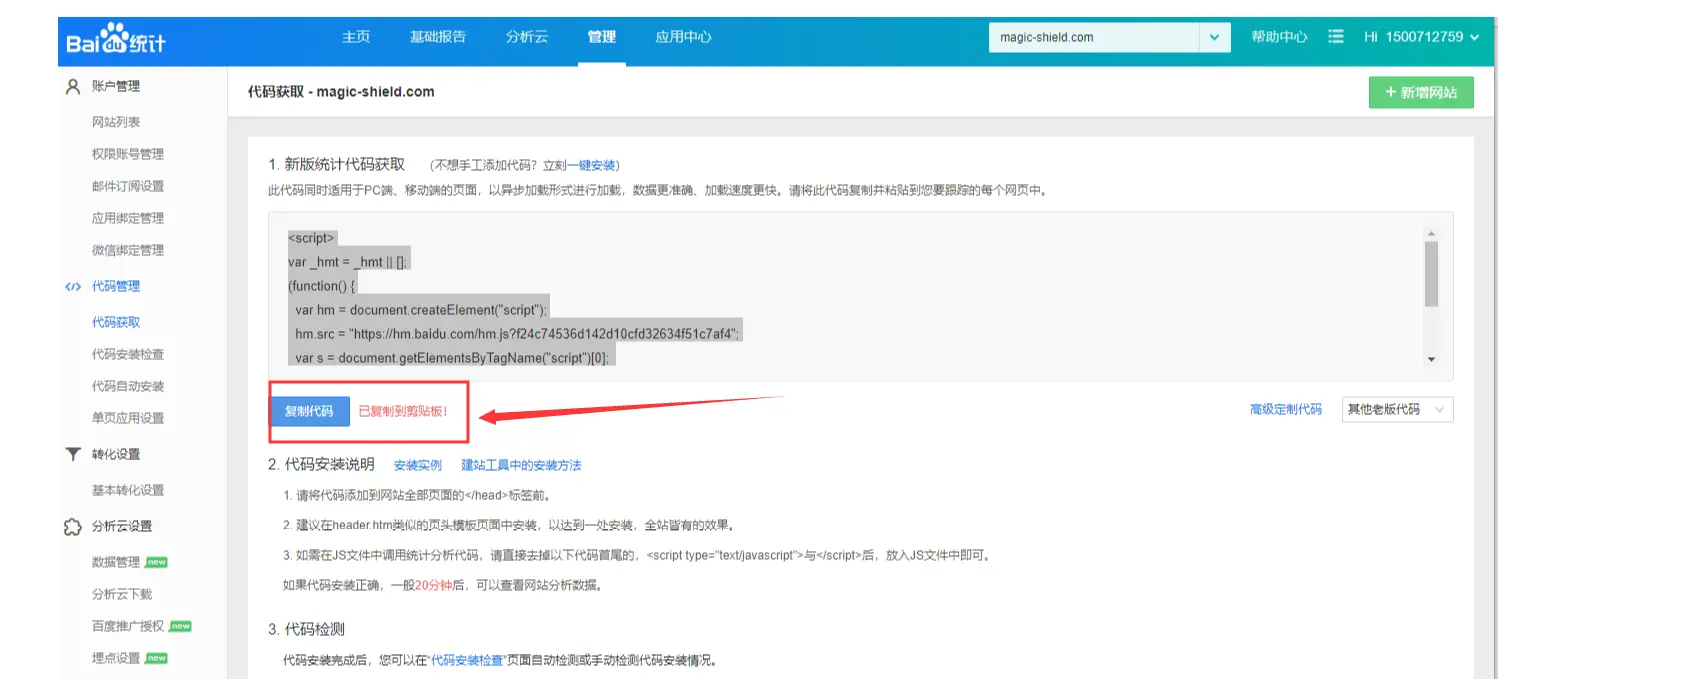Open 代码自动安装 in the sidebar

[x=128, y=386]
